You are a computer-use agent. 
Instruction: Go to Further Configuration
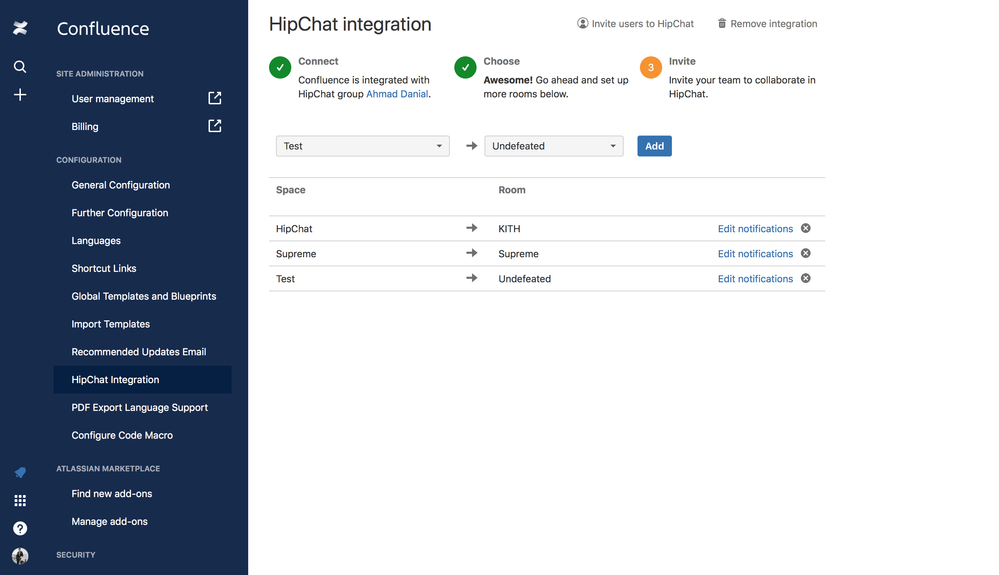pyautogui.click(x=120, y=213)
